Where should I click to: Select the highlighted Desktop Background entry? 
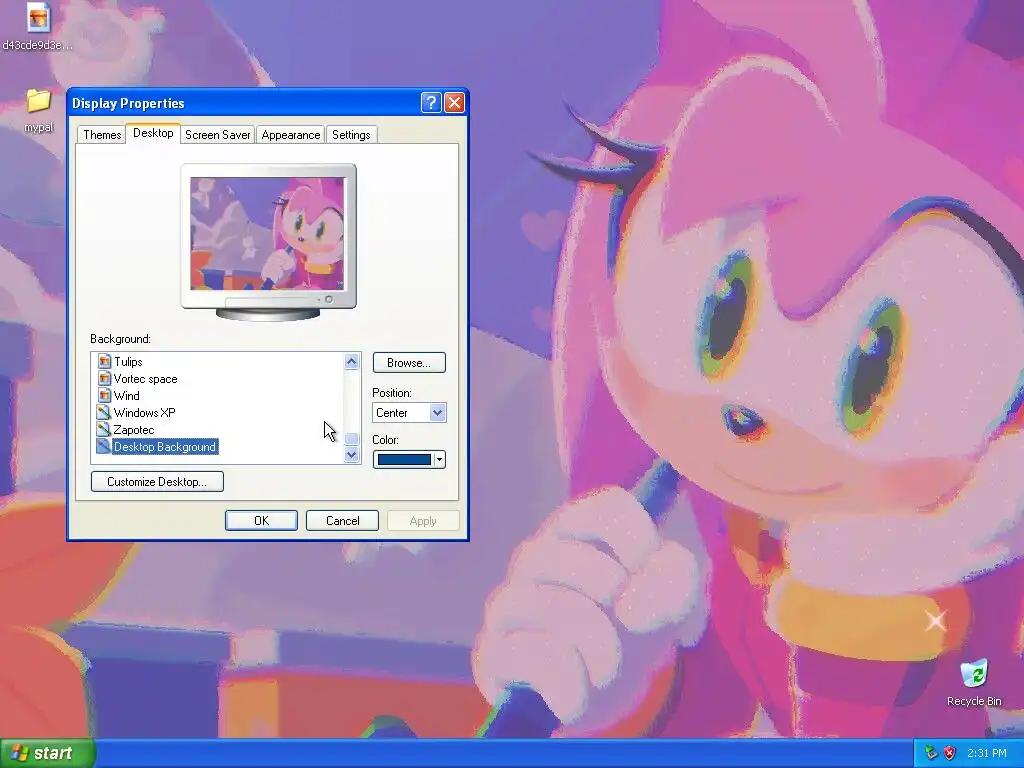[165, 446]
